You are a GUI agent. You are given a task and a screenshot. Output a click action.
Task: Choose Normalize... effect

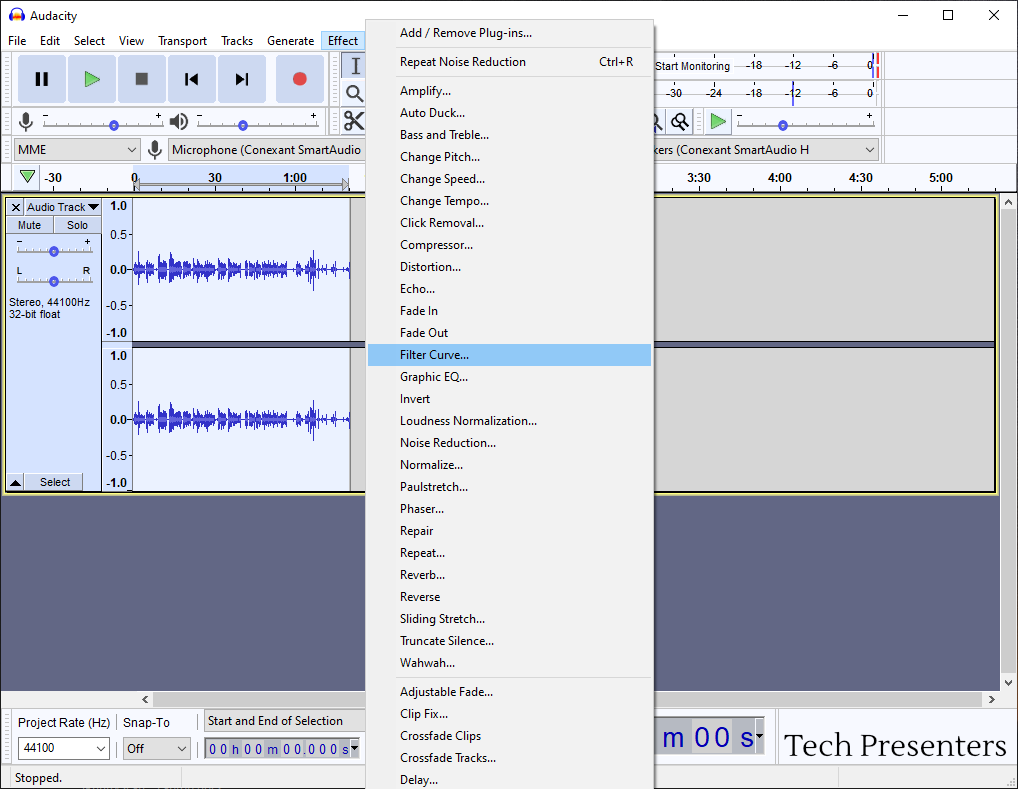(x=509, y=465)
